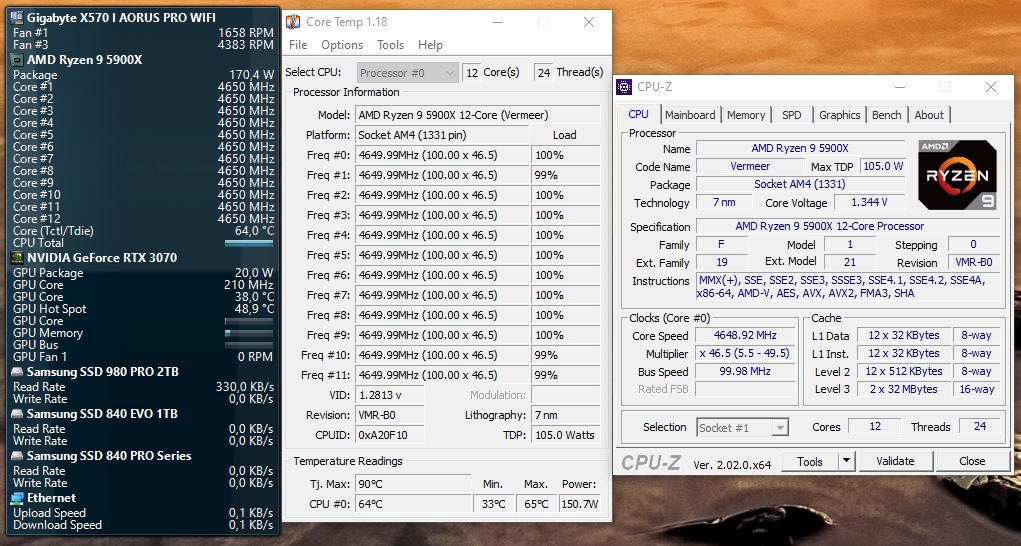Click the Freq #0 frequency value in Core Temp
Screen dimensions: 1021x546
click(442, 156)
